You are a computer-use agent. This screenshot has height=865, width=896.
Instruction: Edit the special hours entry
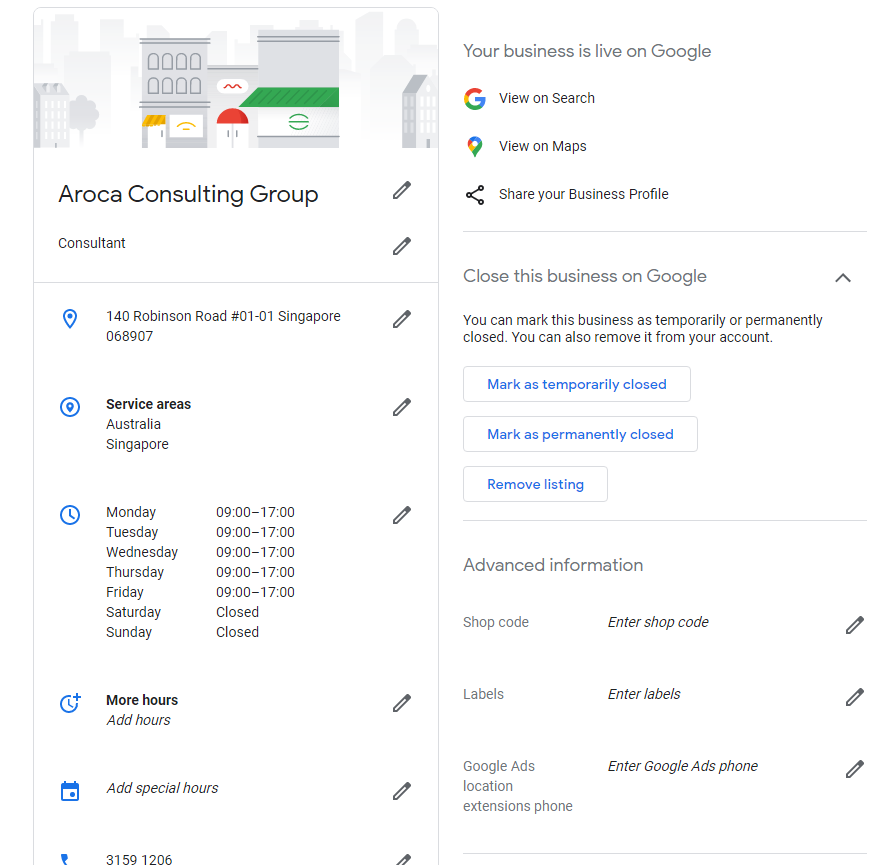(x=402, y=791)
